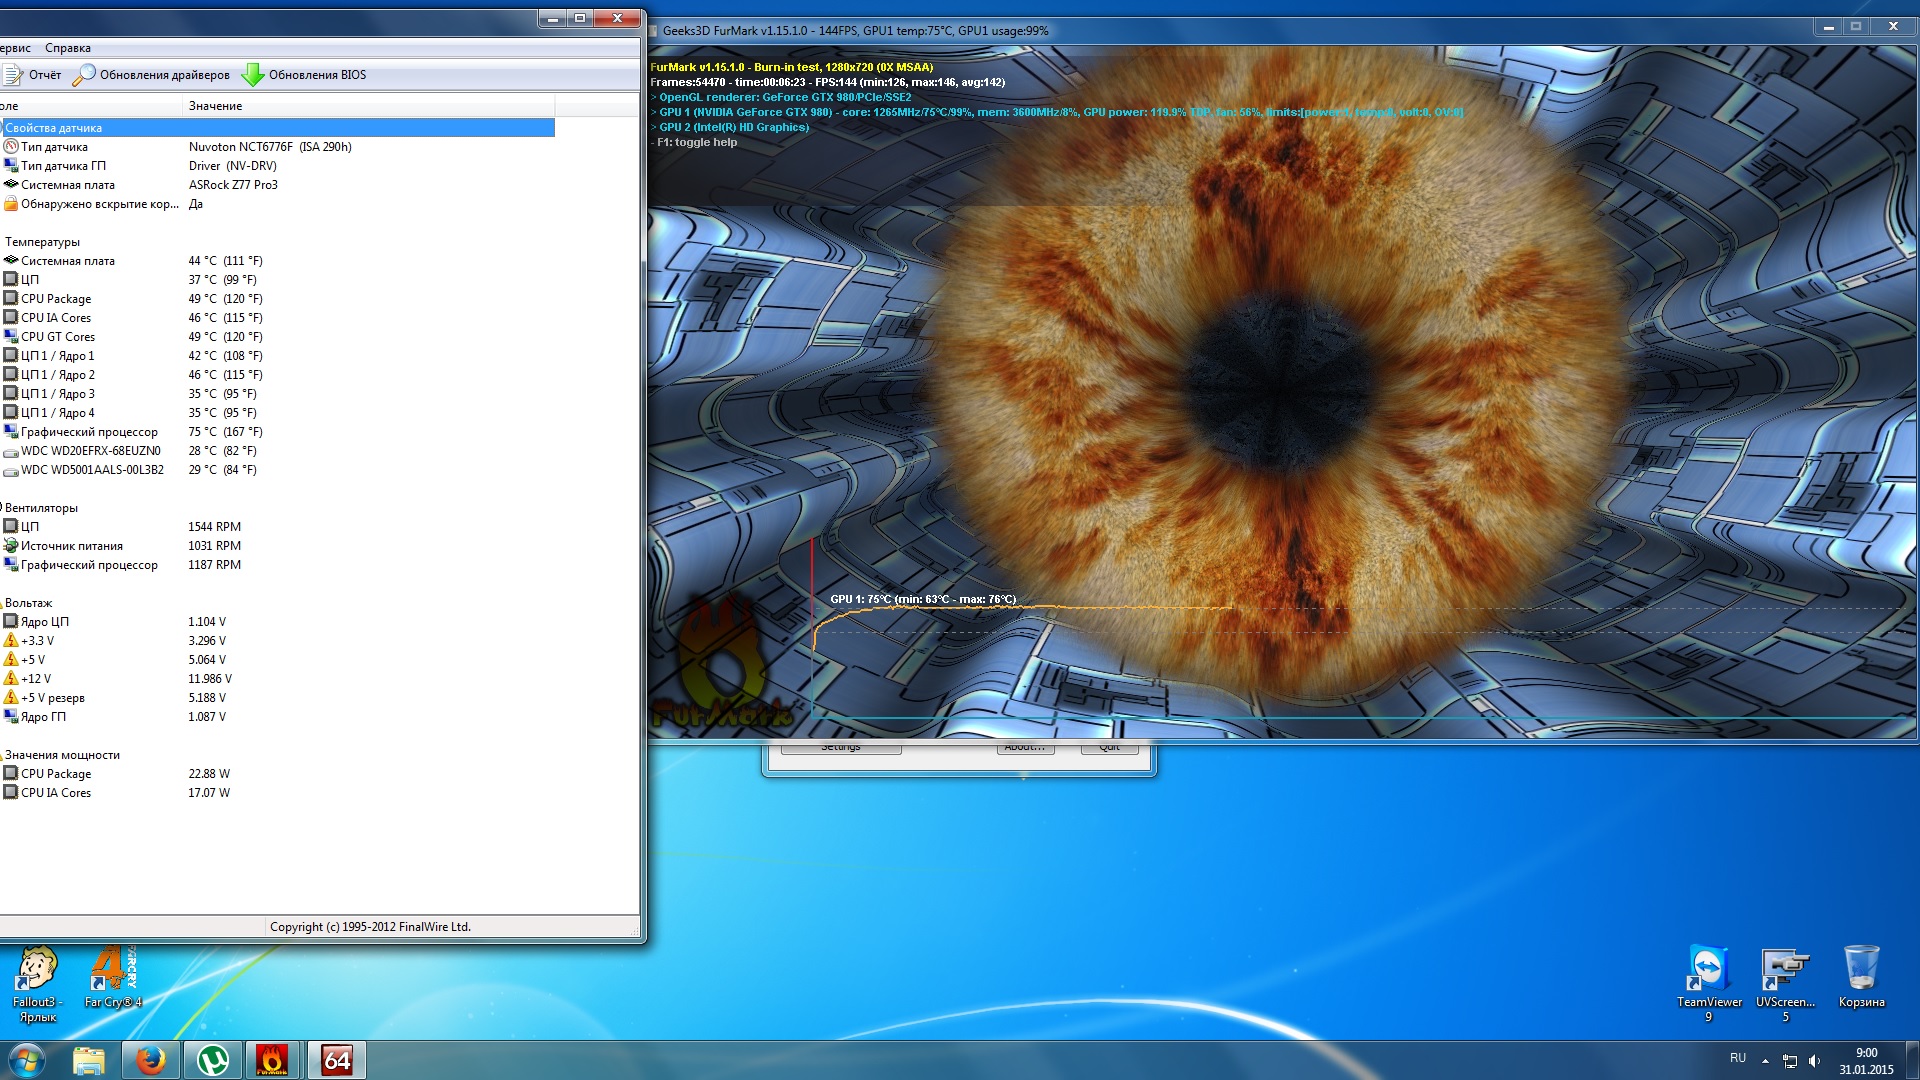The width and height of the screenshot is (1920, 1080).
Task: Open Firefox from the taskbar
Action: coord(151,1060)
